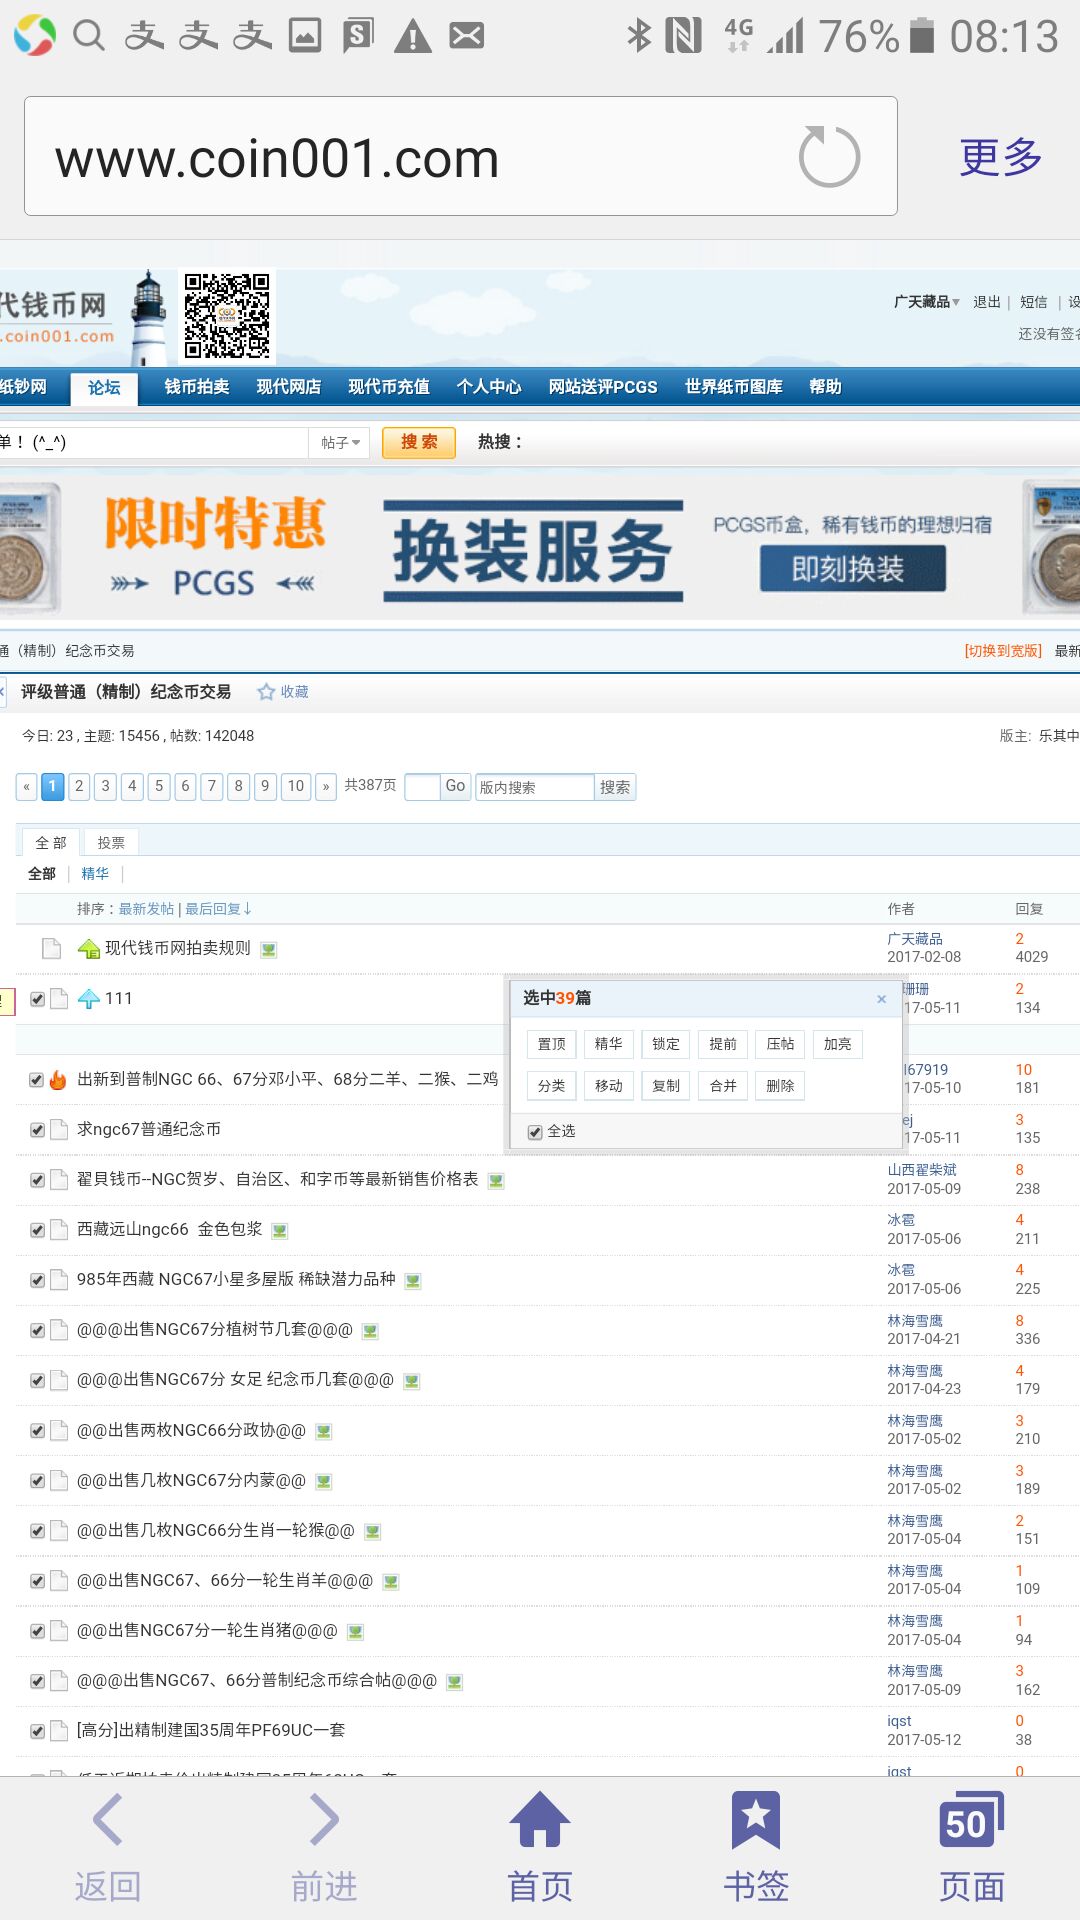Screen dimensions: 1080x1920
Task: Open the 更多 browser menu
Action: [1000, 157]
